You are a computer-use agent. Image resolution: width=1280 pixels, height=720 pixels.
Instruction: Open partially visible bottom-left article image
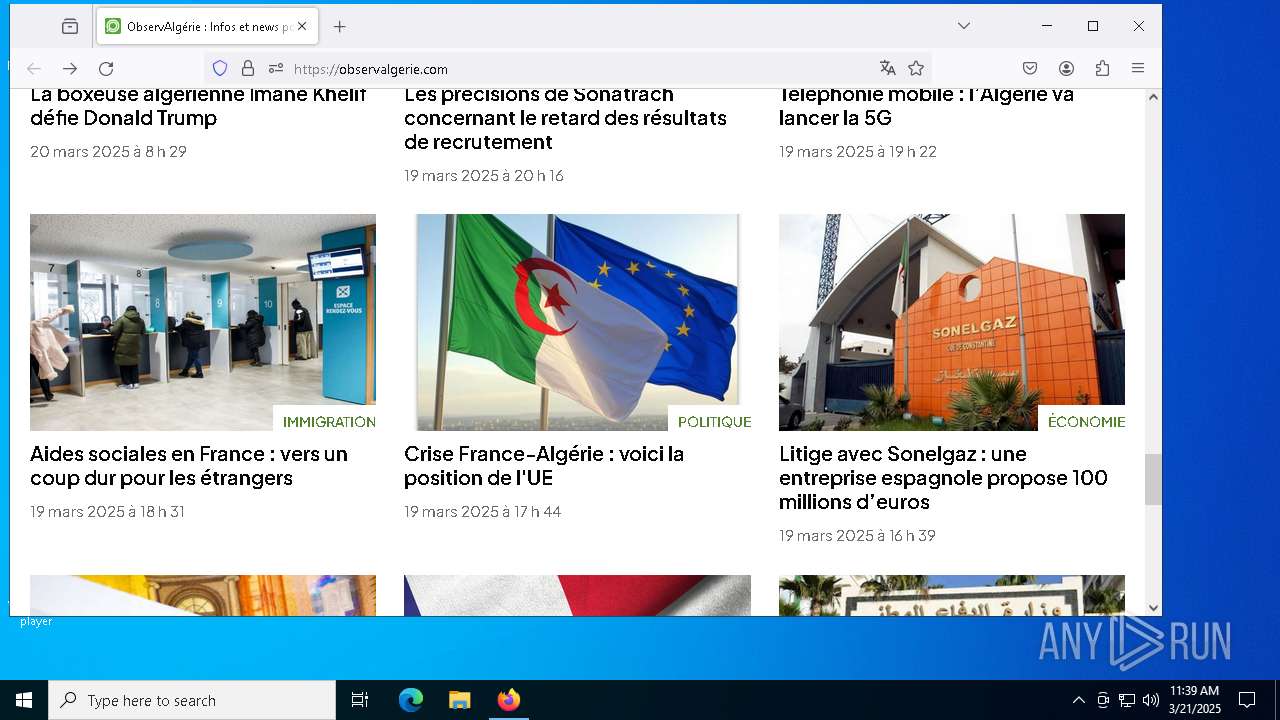[x=203, y=595]
